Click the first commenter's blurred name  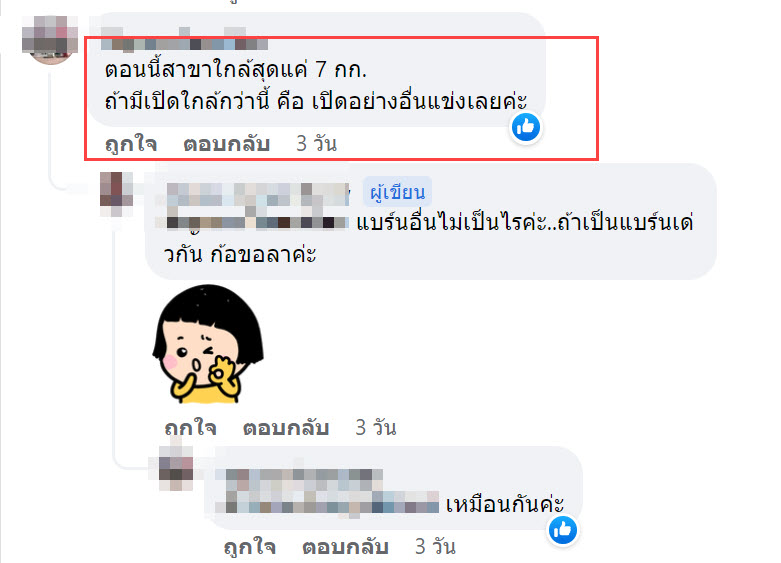pos(184,39)
